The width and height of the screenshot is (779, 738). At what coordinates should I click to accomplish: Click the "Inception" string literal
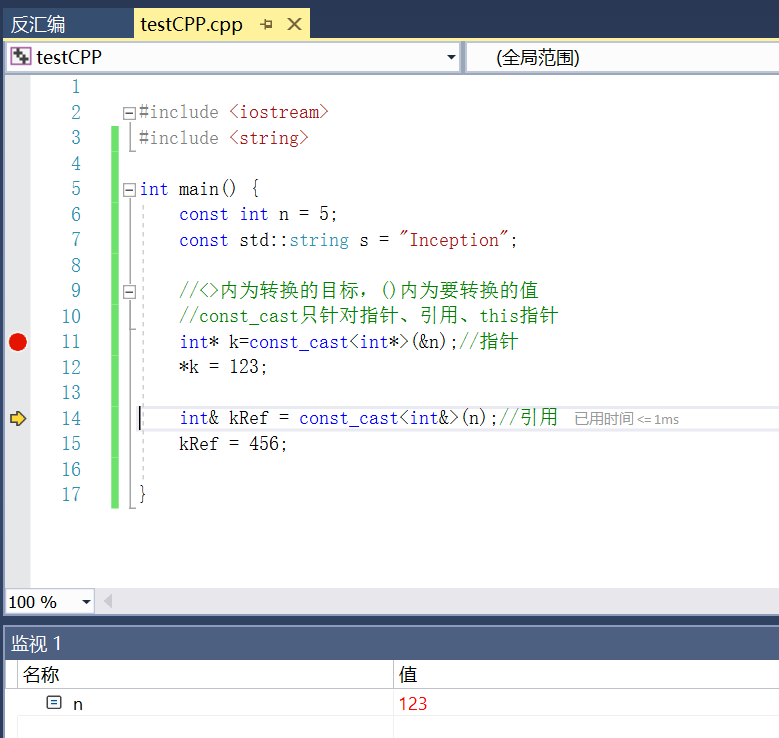(x=454, y=240)
